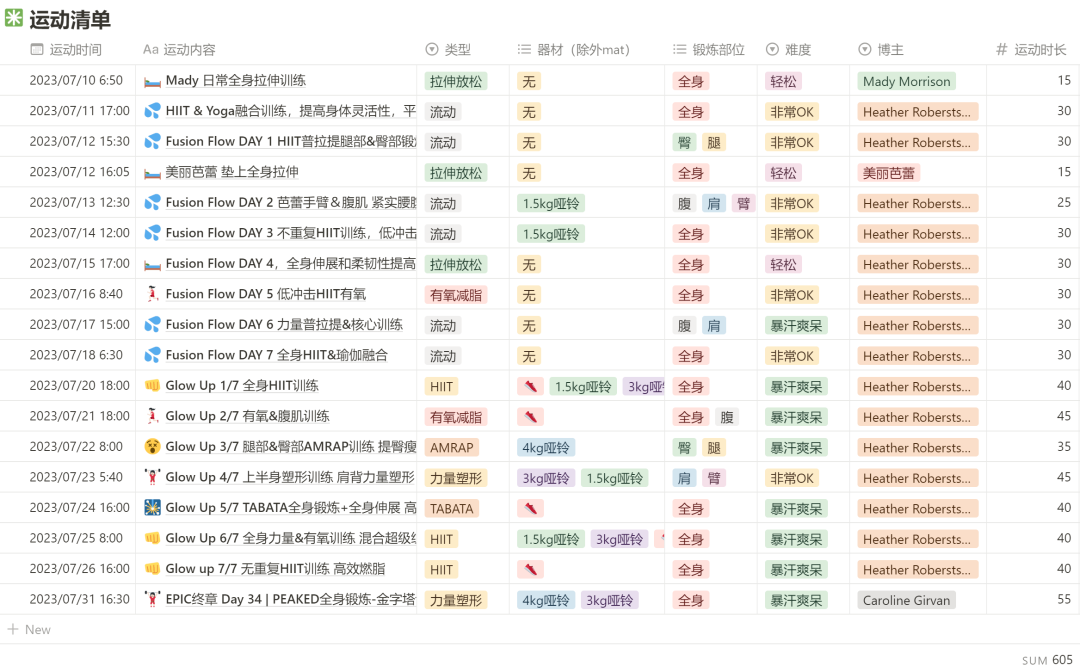1080x672 pixels.
Task: Click the 非常OK tag on Glow Up 4/7 row
Action: 792,479
